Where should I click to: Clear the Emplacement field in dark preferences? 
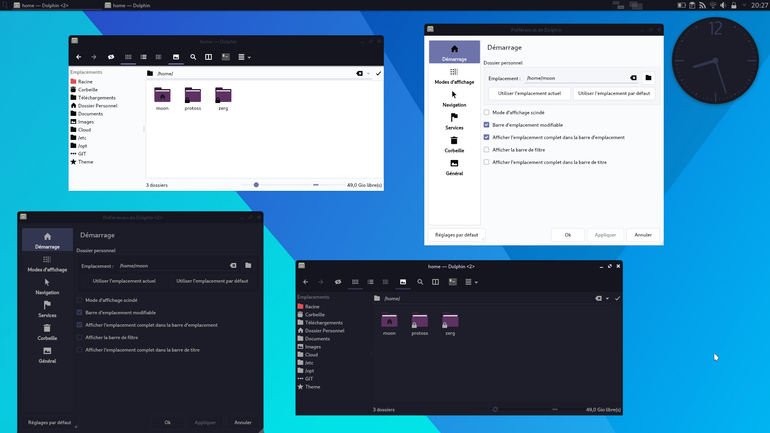[x=233, y=266]
